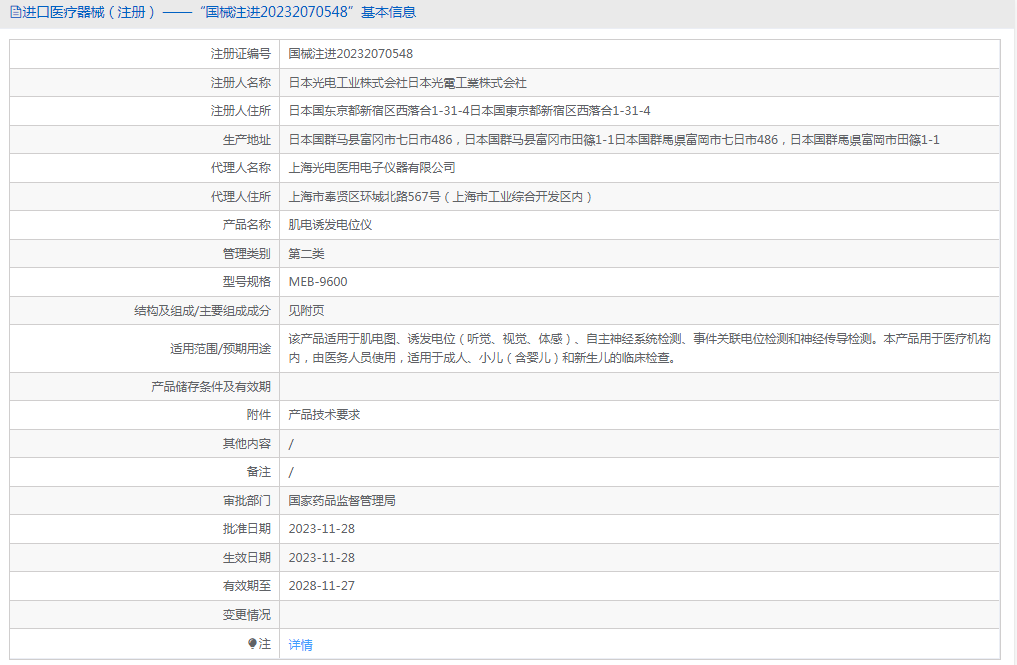Select management class value 第二类
The image size is (1017, 665).
[306, 254]
